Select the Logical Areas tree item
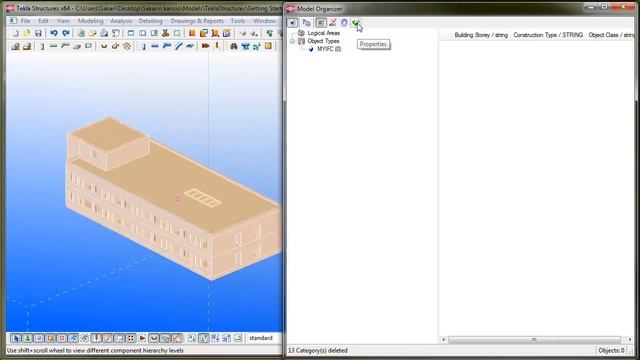 [324, 33]
